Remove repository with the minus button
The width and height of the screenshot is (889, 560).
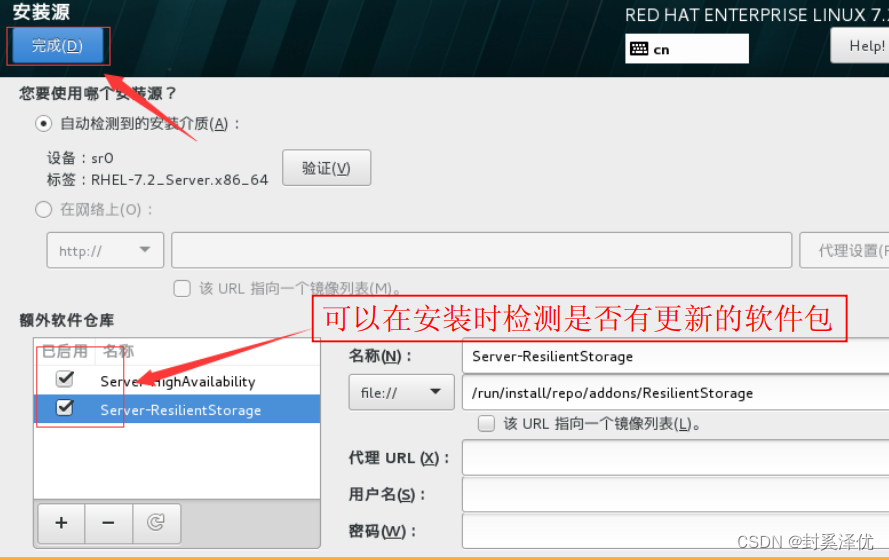coord(108,523)
